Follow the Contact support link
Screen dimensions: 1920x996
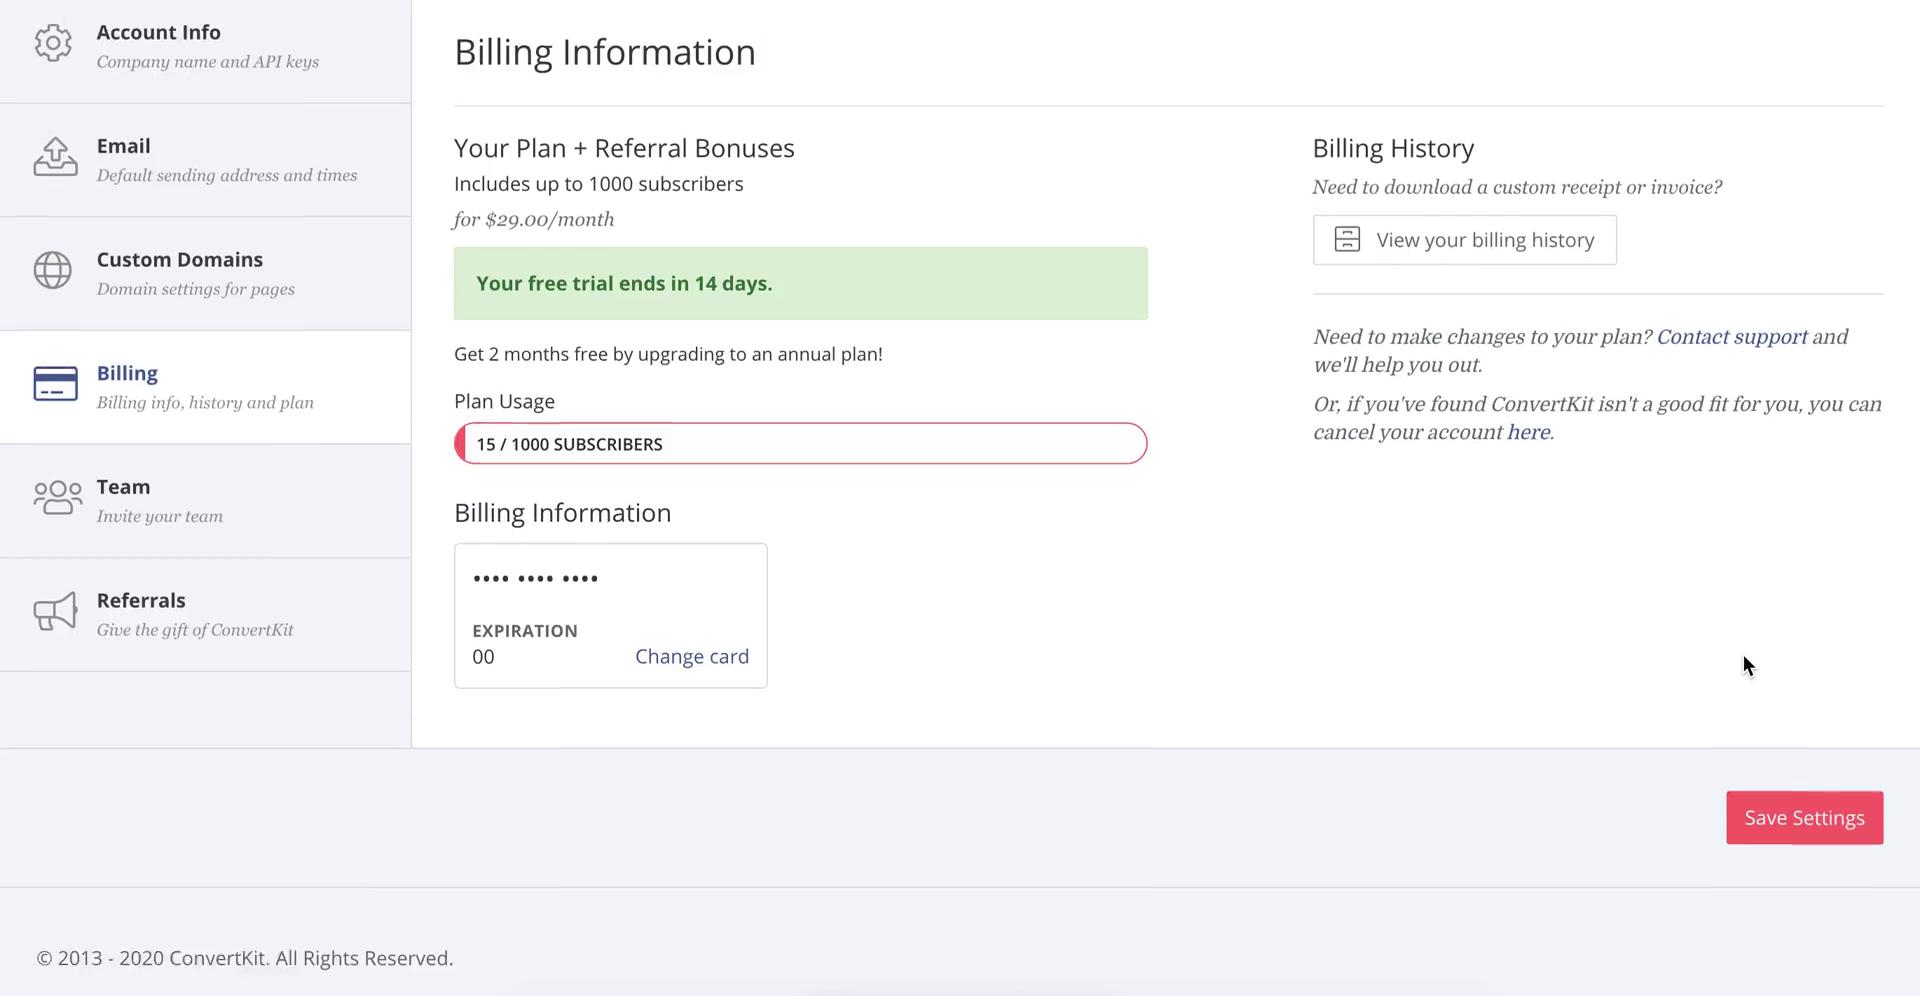point(1732,337)
